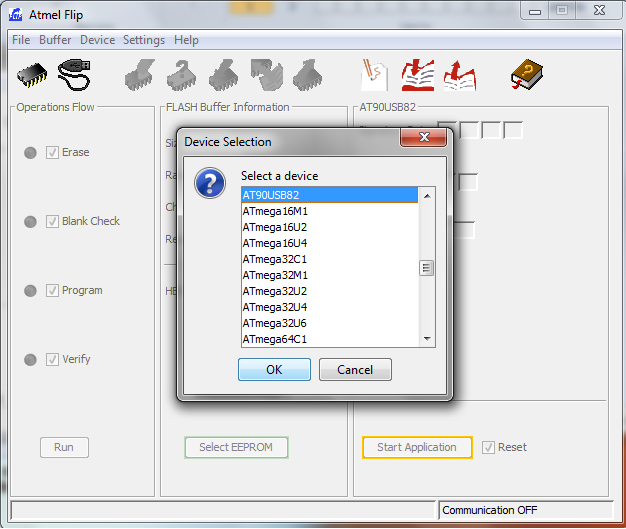Open the Device menu
626x529 pixels.
pos(97,40)
